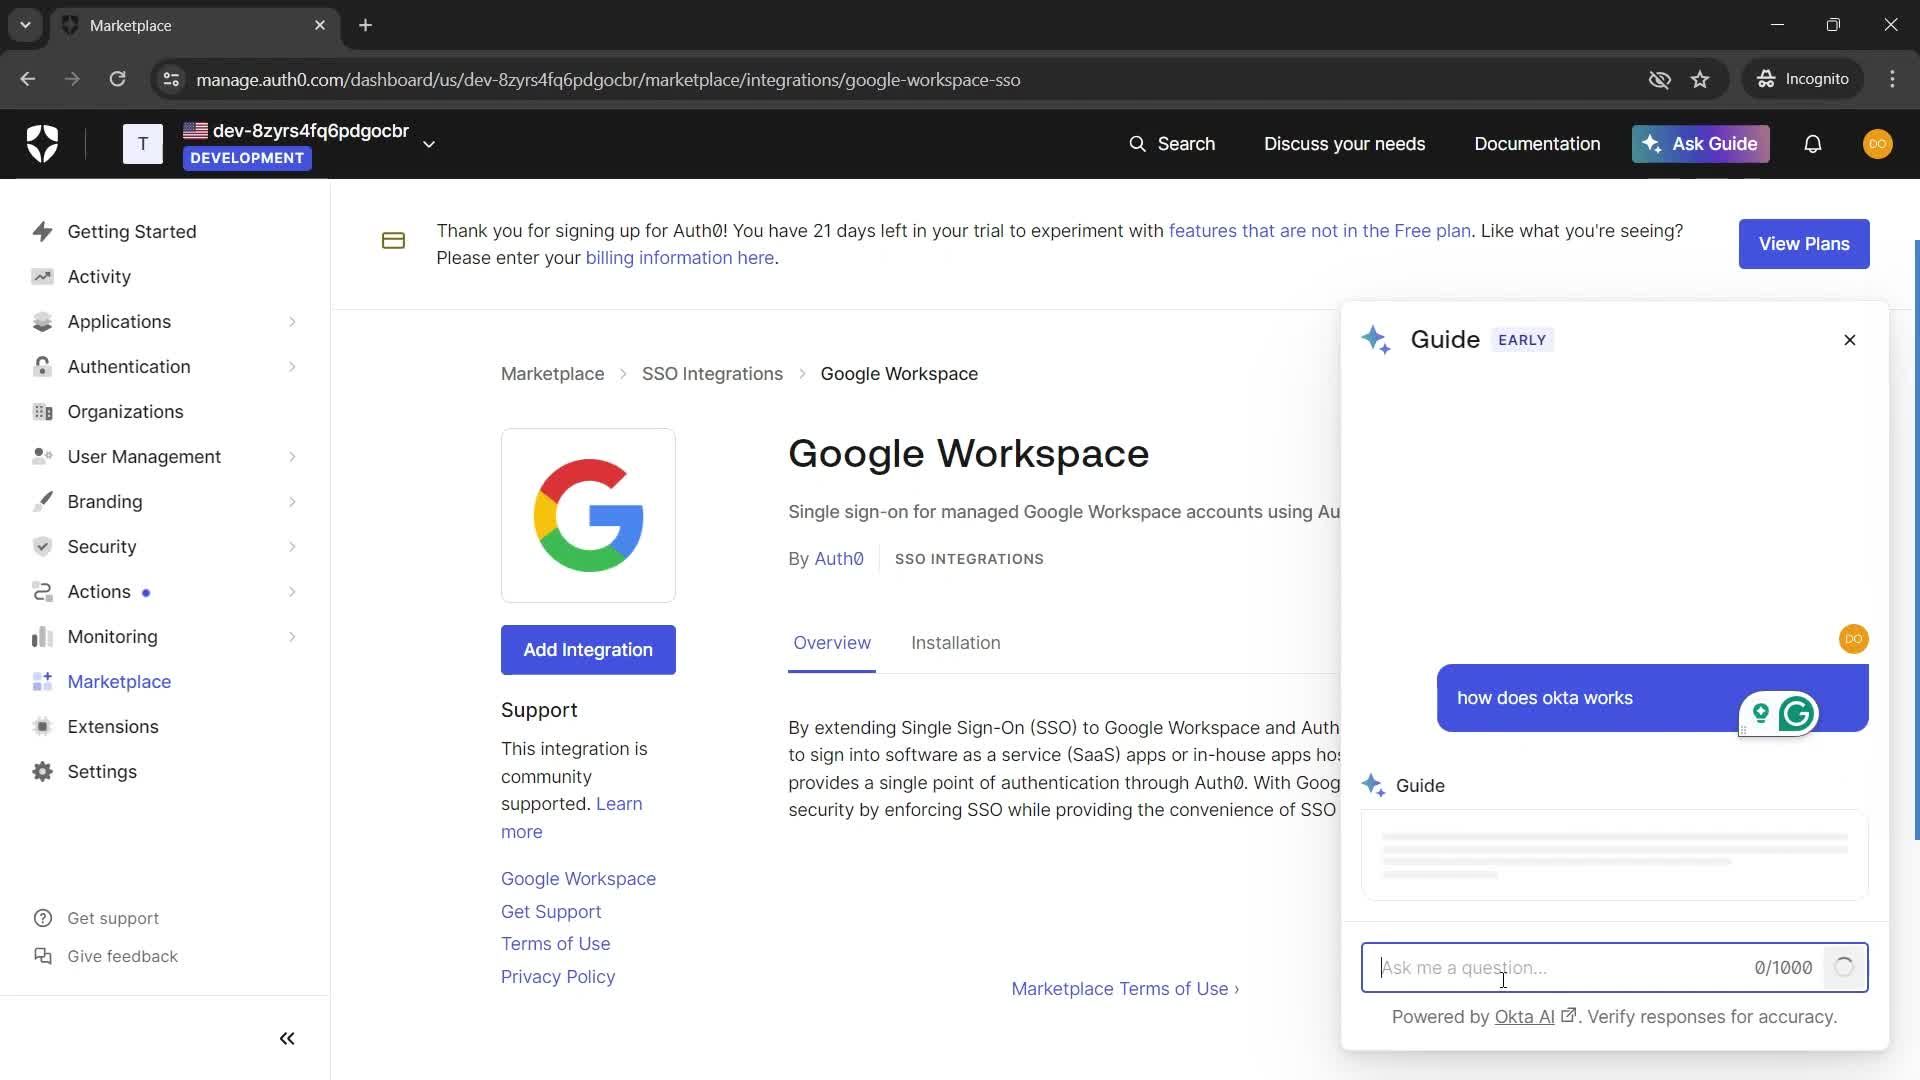Click the page vertical scrollbar
Image resolution: width=1920 pixels, height=1080 pixels.
pos(1915,540)
